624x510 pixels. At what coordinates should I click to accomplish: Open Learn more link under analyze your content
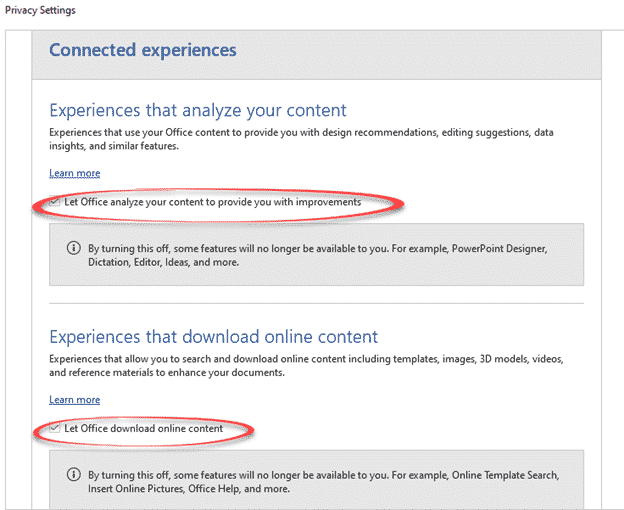(74, 173)
